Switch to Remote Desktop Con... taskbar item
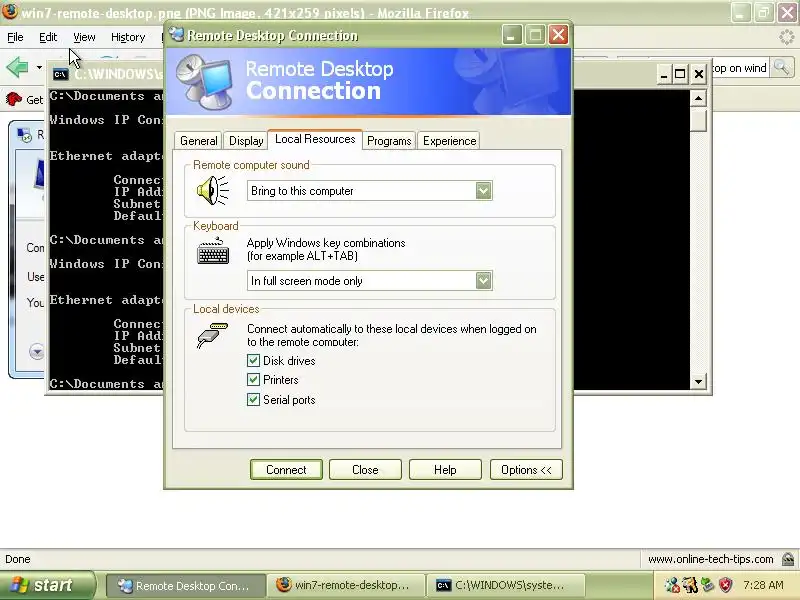Image resolution: width=800 pixels, height=600 pixels. click(186, 586)
